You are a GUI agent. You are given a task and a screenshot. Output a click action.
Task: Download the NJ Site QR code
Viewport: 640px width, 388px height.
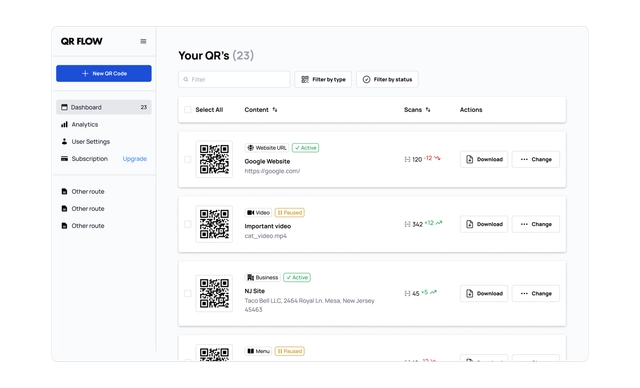pos(484,293)
